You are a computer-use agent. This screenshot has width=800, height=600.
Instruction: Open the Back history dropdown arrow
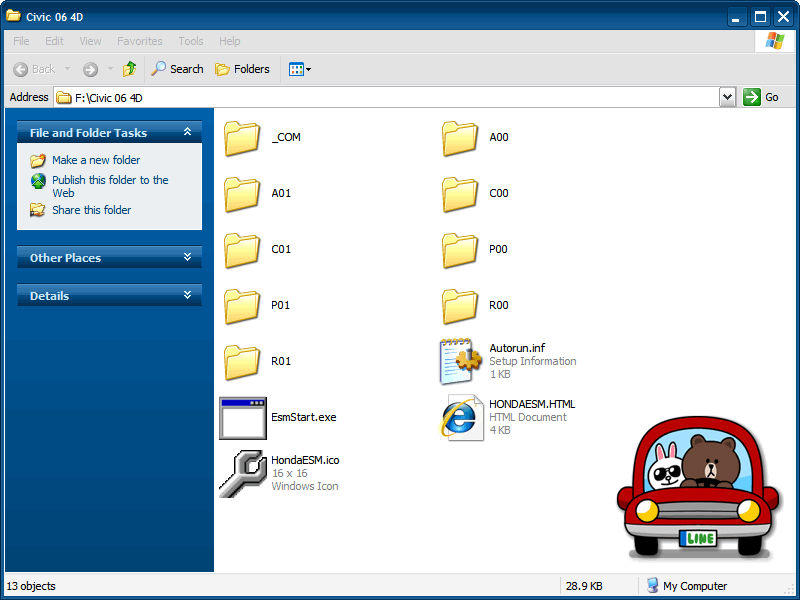[67, 69]
